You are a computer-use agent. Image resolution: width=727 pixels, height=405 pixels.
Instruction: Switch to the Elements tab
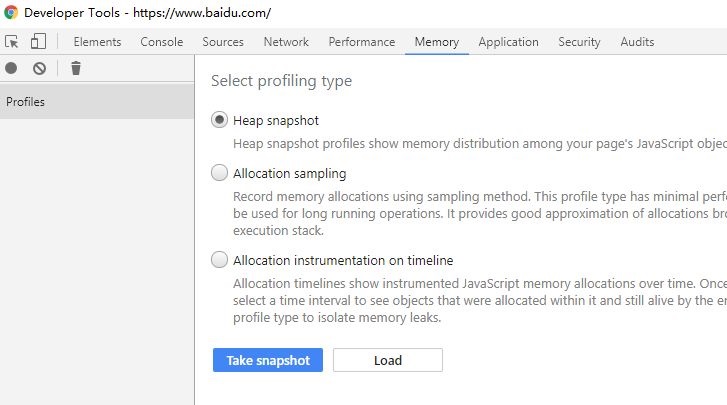(97, 42)
